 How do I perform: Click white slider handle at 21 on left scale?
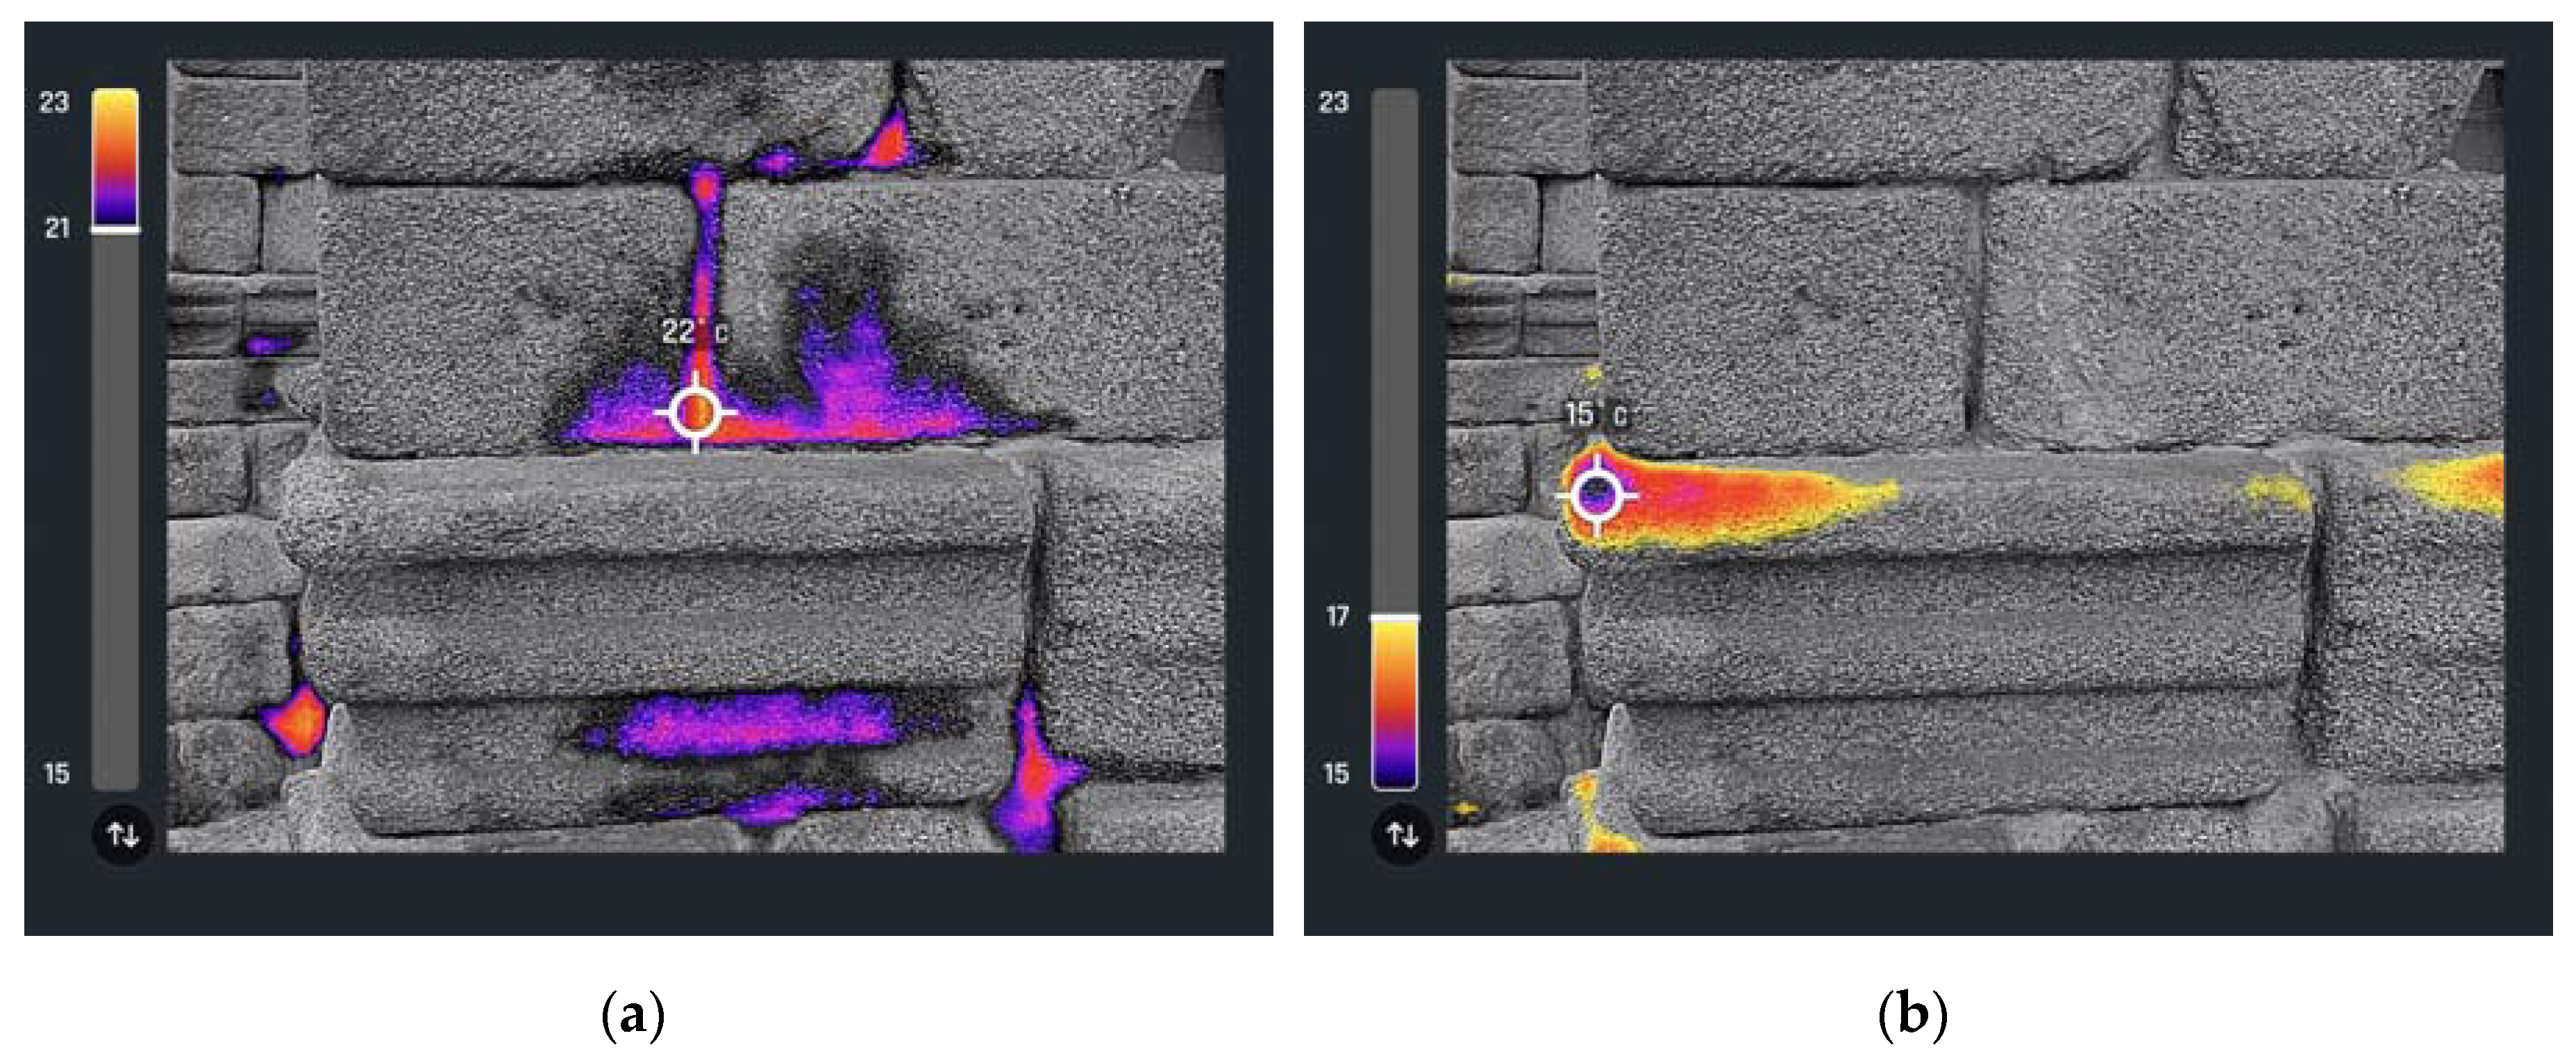coord(116,230)
